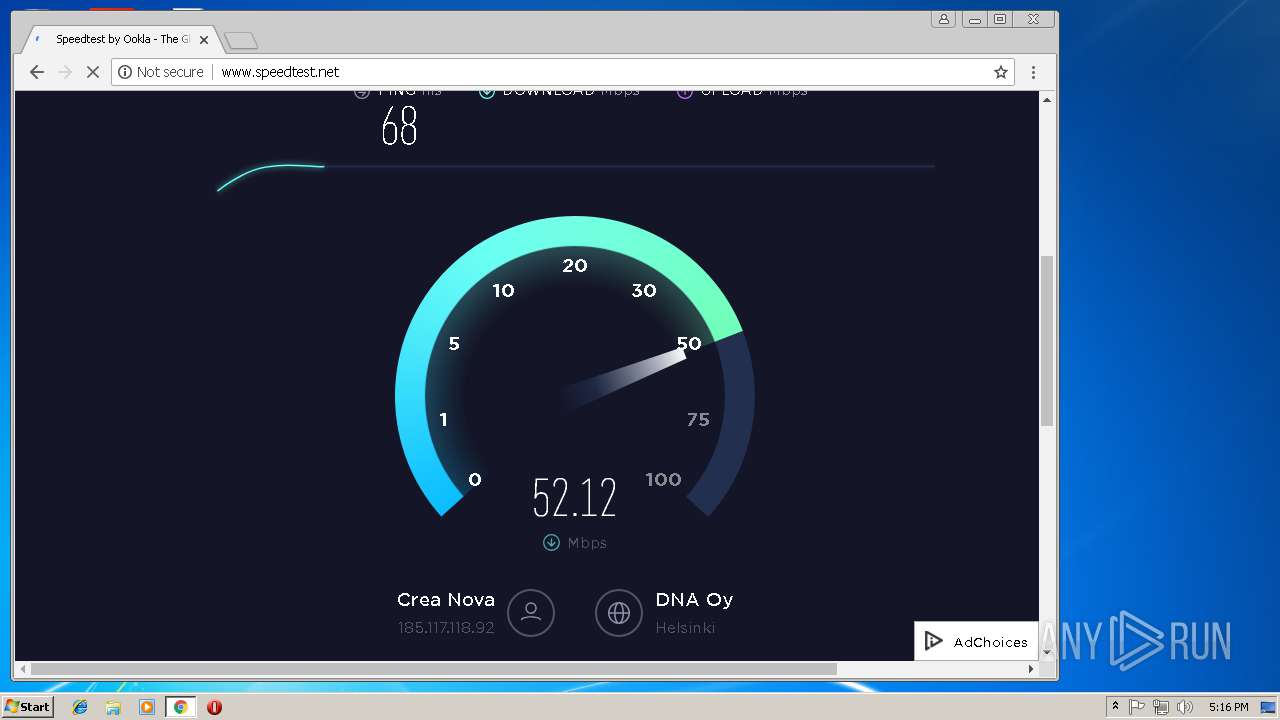The image size is (1280, 720).
Task: Click the AdChoices link
Action: tap(976, 642)
